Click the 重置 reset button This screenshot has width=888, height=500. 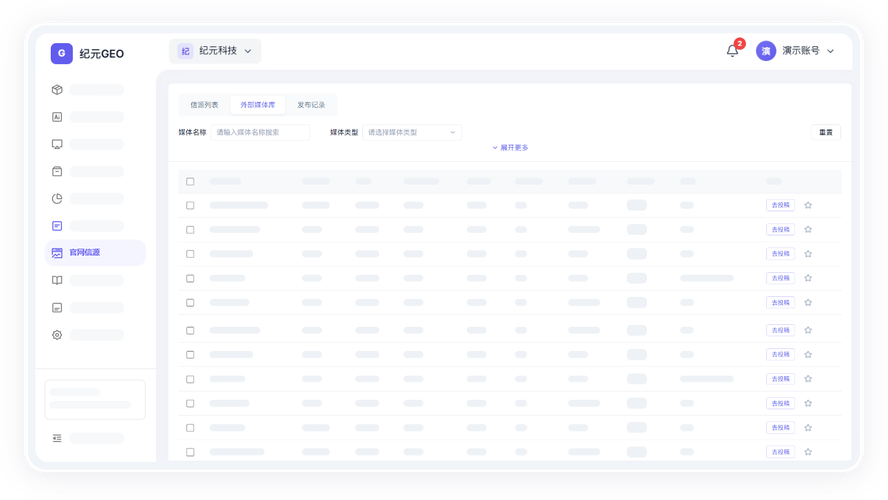click(826, 133)
